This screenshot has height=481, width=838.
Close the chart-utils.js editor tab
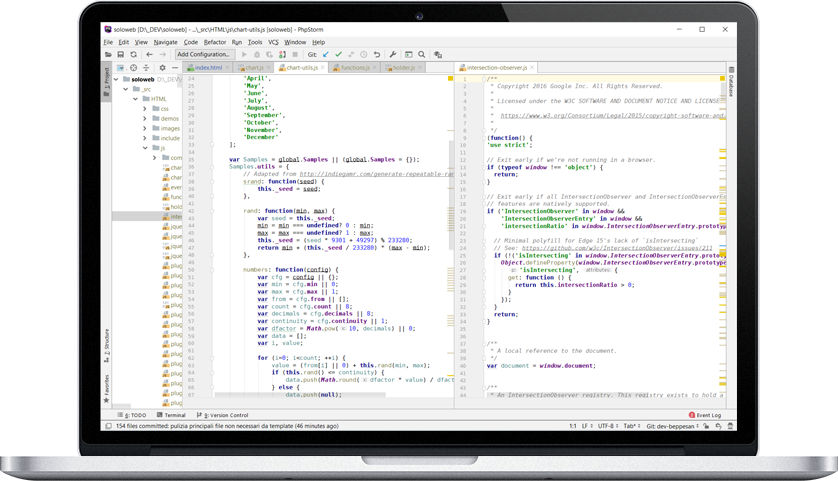(x=323, y=68)
